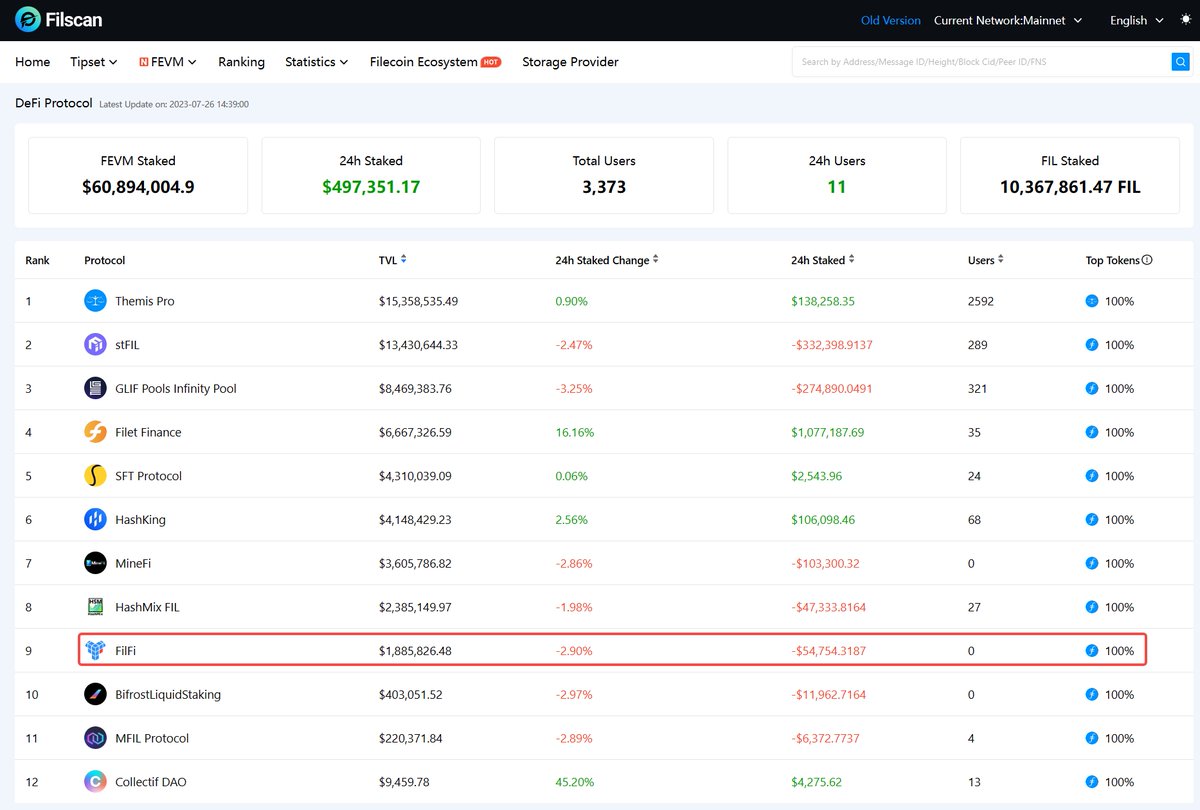Open the Themis Pro protocol name
Screen dimensions: 1200x810
click(145, 301)
